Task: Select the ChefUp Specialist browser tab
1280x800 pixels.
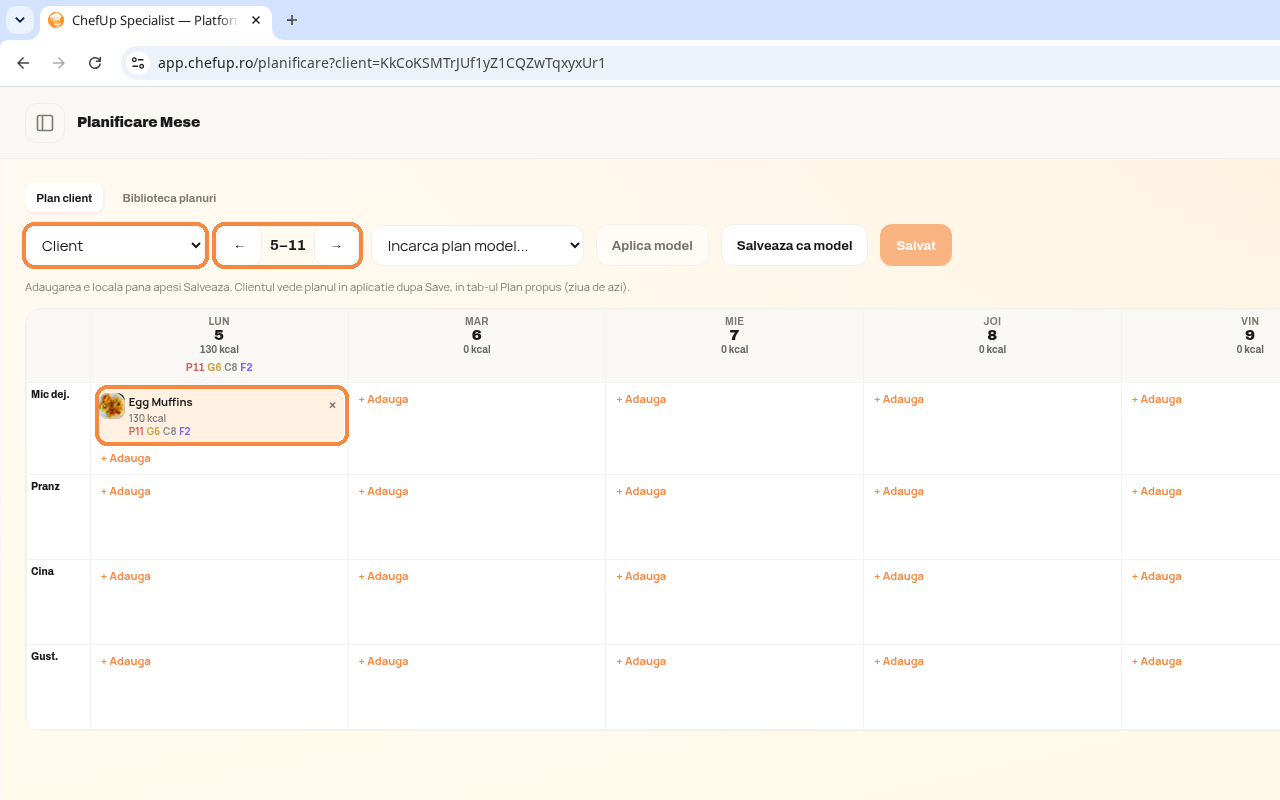Action: tap(154, 20)
